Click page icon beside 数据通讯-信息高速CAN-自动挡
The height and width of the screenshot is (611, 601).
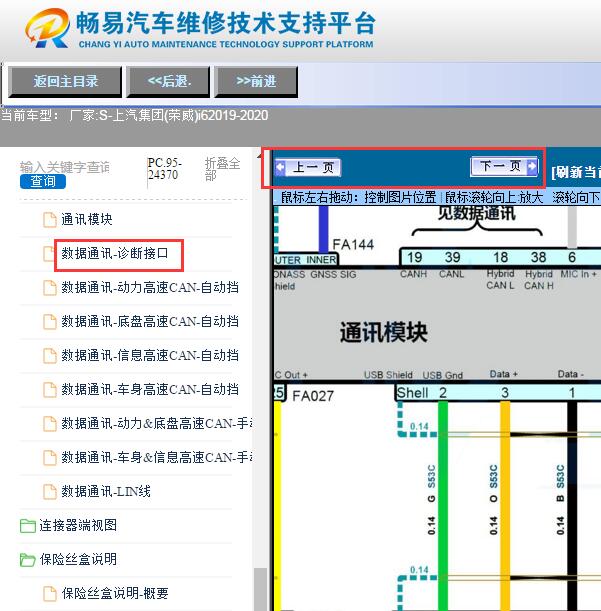point(49,356)
